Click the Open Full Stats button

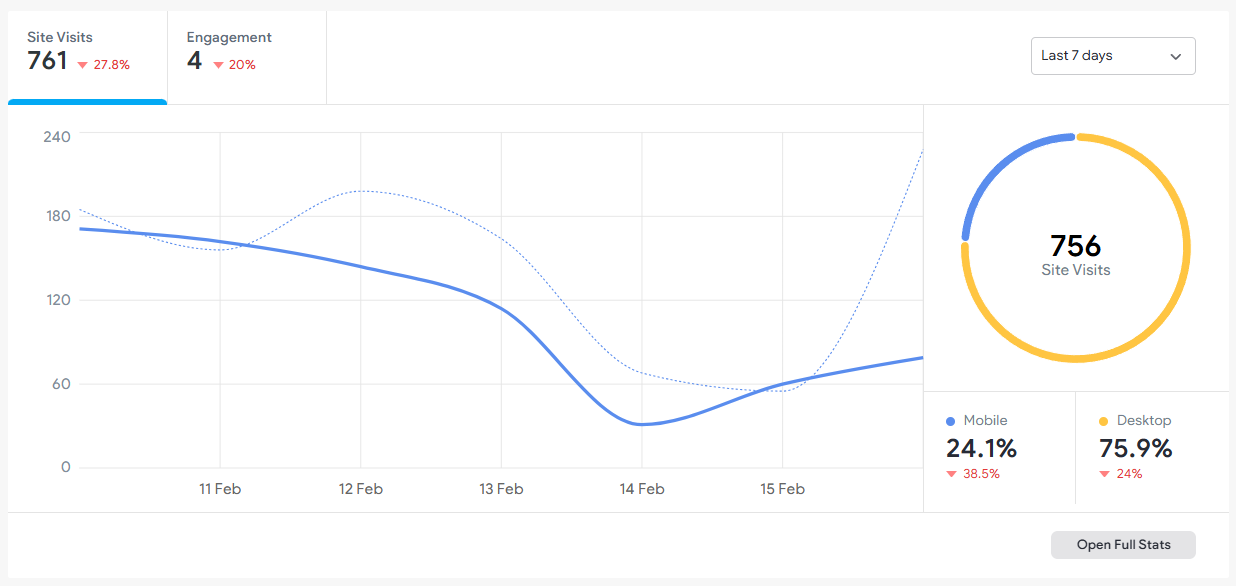click(1123, 544)
